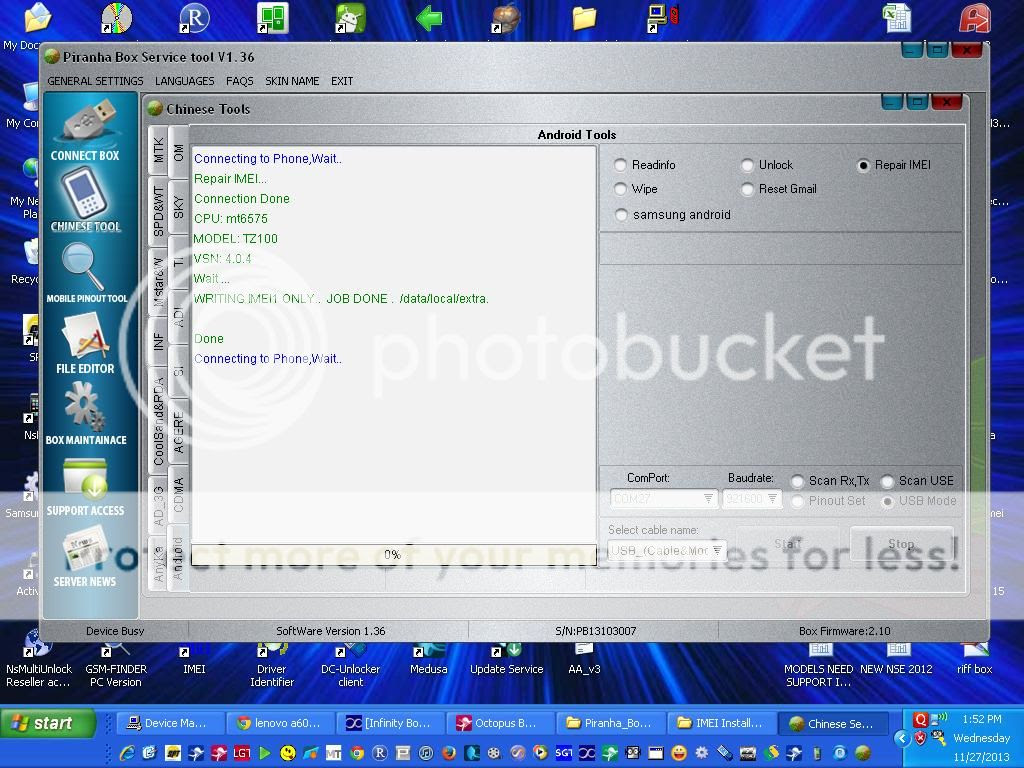The height and width of the screenshot is (768, 1024).
Task: Click the EXIT menu item
Action: click(342, 81)
